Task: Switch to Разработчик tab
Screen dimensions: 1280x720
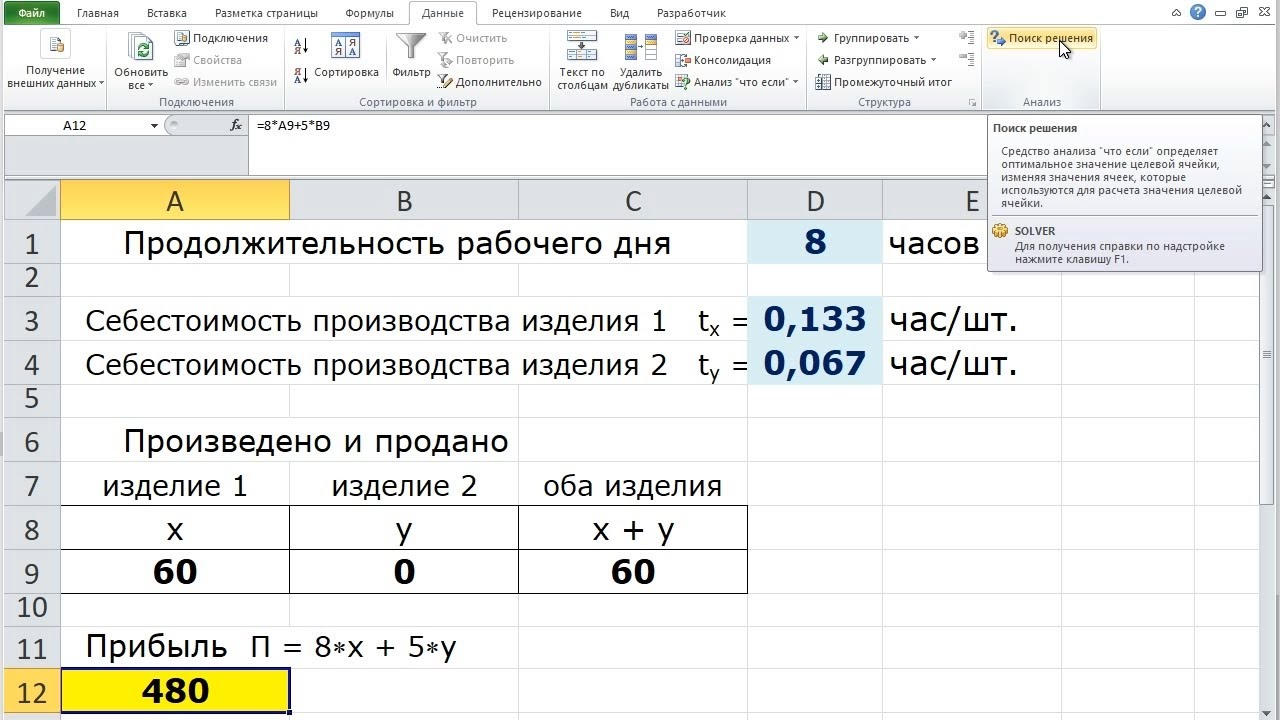Action: pyautogui.click(x=691, y=13)
